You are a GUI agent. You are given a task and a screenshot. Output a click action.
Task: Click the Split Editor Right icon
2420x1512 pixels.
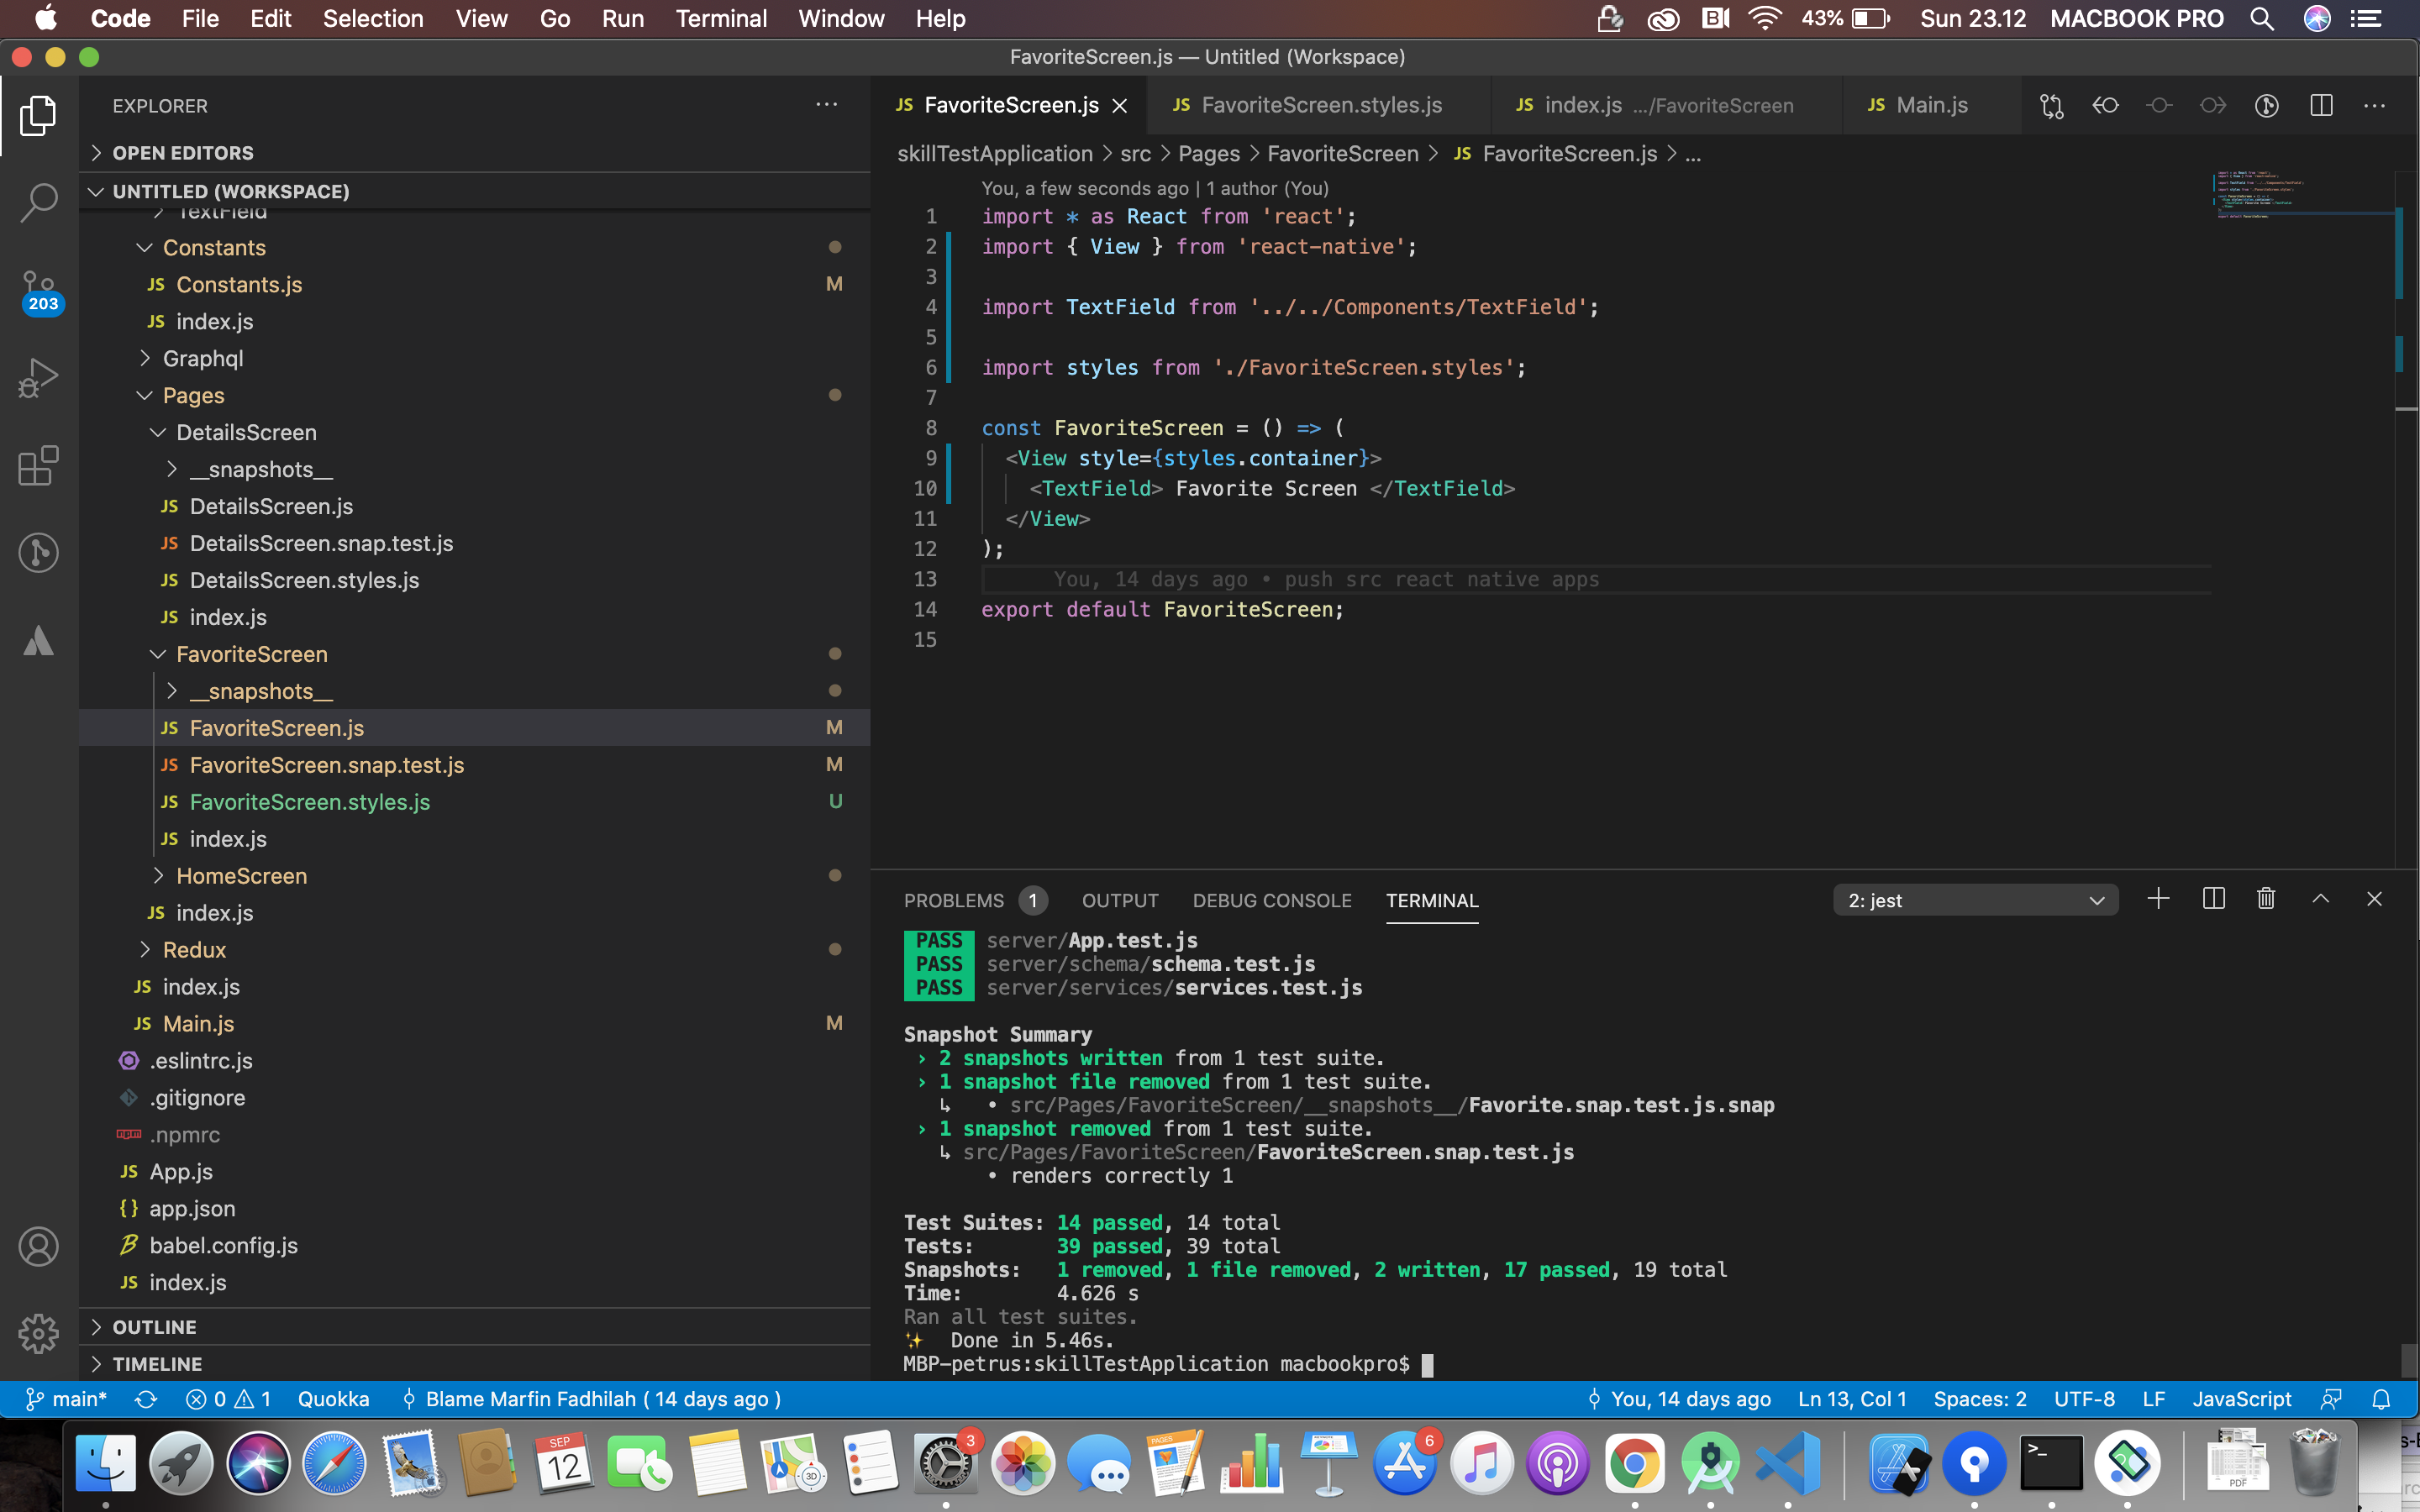tap(2321, 105)
